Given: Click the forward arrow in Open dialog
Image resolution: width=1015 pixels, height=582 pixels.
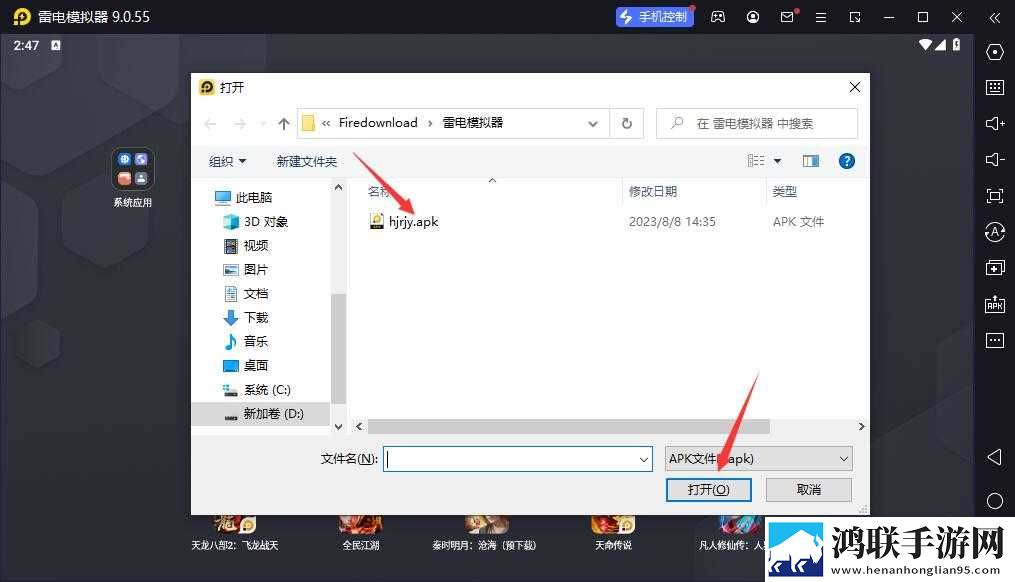Looking at the screenshot, I should [240, 124].
